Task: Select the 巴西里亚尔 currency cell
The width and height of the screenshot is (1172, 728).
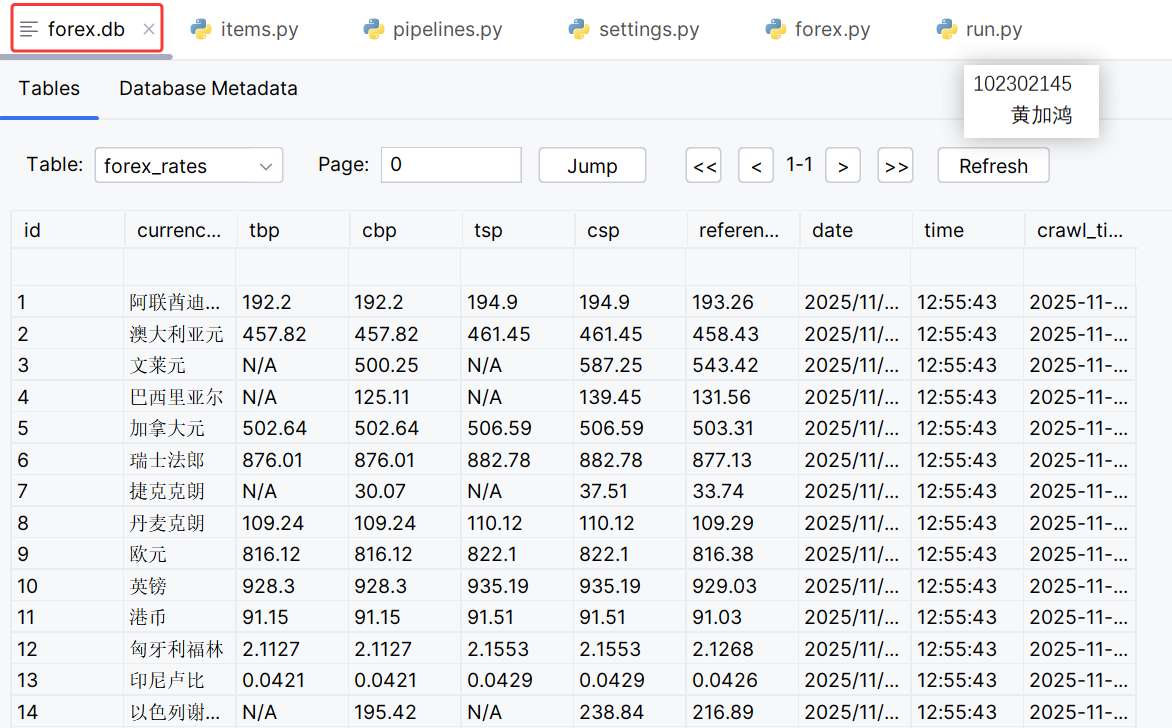Action: [x=179, y=397]
